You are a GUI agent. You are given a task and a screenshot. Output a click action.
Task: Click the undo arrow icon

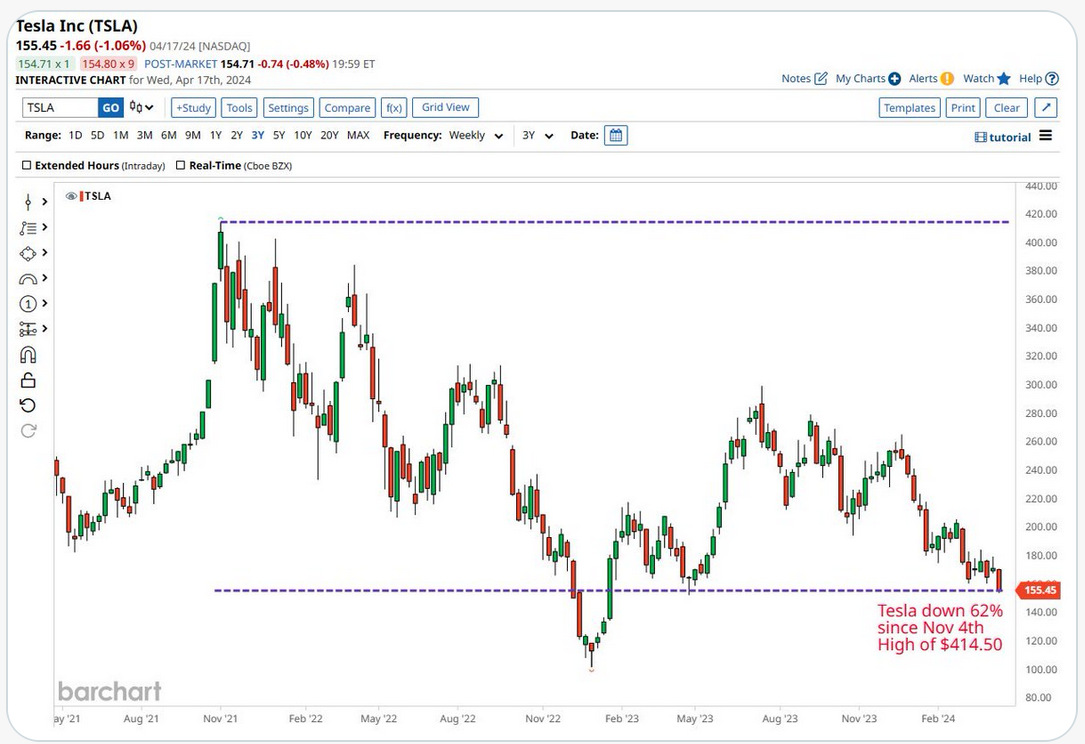(28, 406)
